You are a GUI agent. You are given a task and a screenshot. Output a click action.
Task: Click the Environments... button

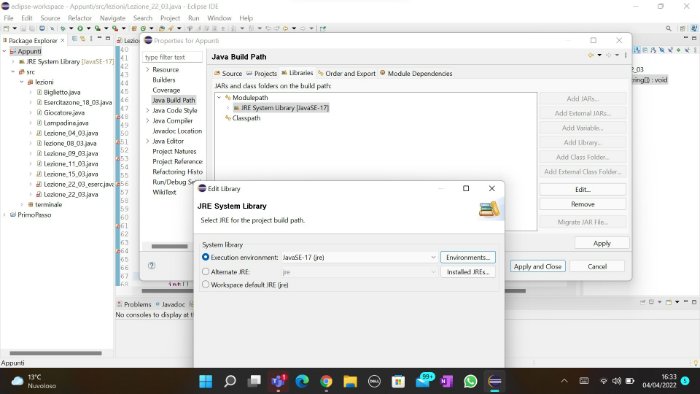tap(468, 257)
